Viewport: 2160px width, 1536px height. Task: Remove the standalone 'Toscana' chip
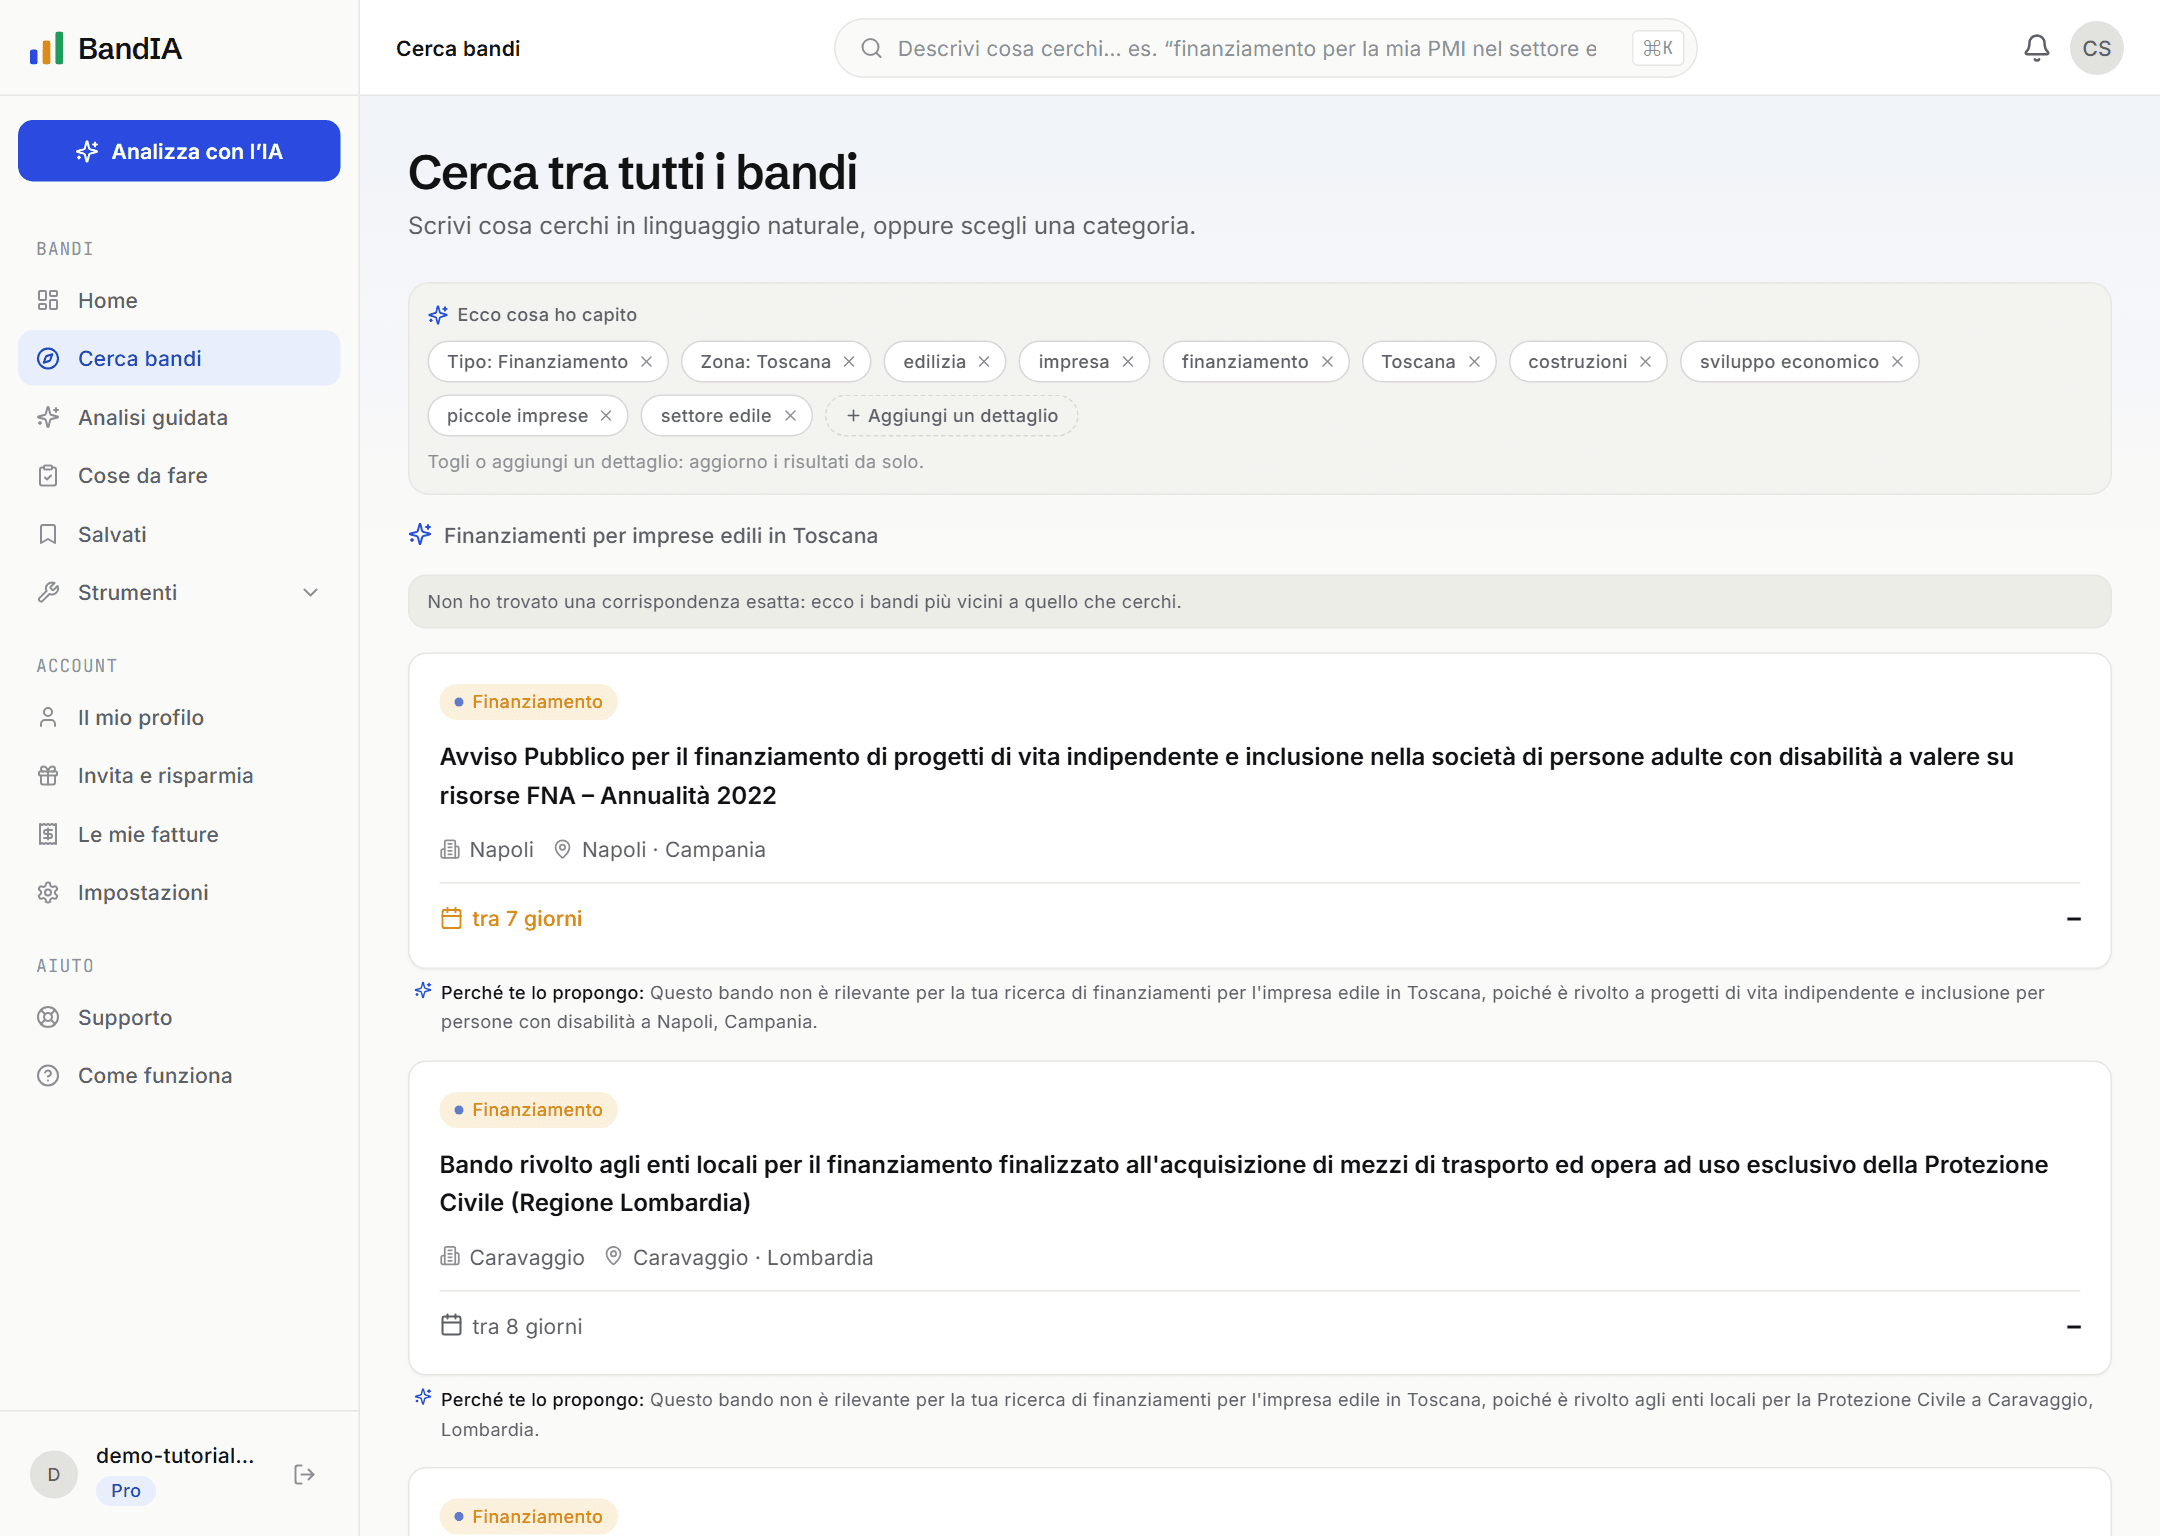point(1474,362)
